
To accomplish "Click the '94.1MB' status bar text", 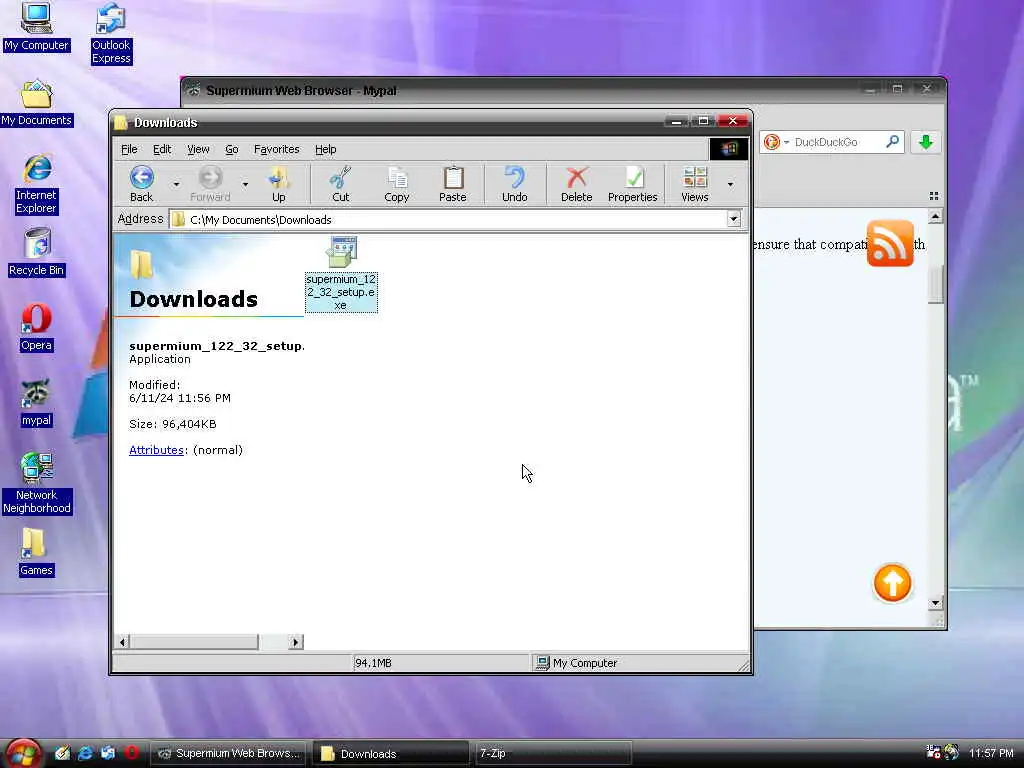I will (373, 663).
